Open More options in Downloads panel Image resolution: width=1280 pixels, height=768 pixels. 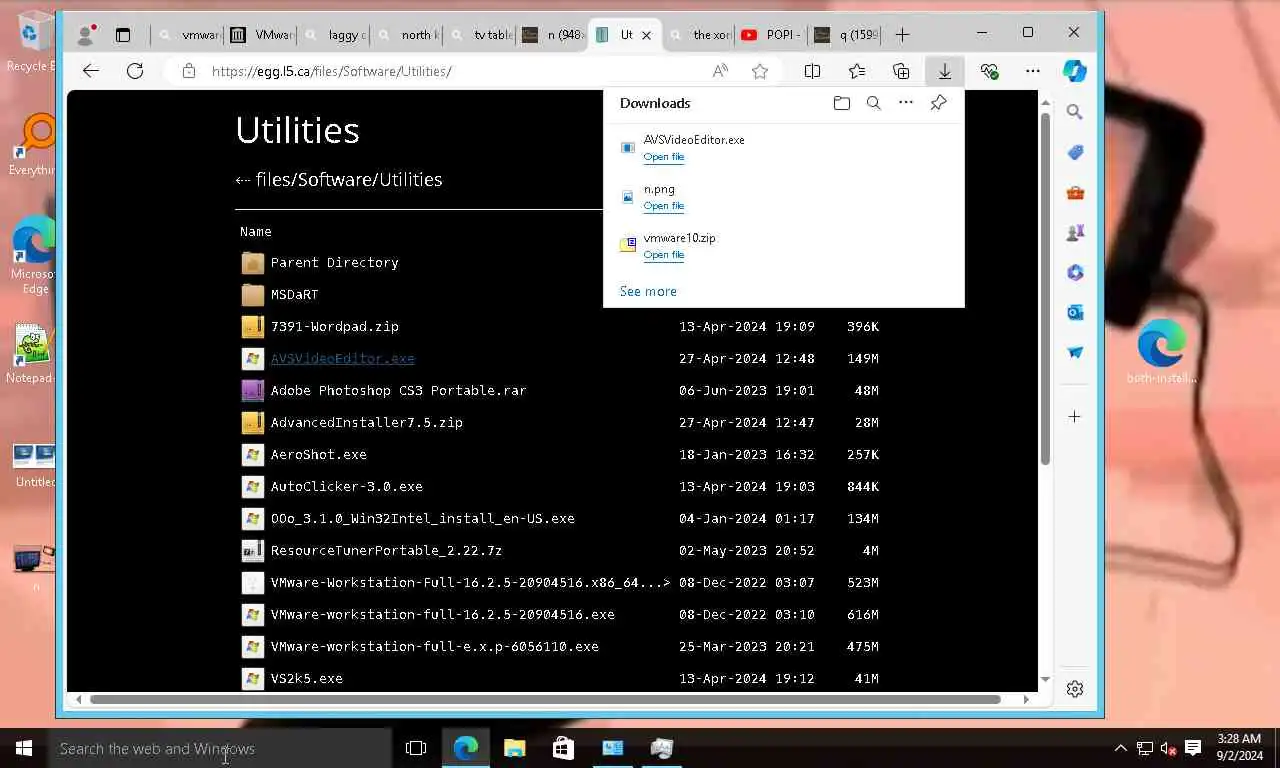[906, 103]
